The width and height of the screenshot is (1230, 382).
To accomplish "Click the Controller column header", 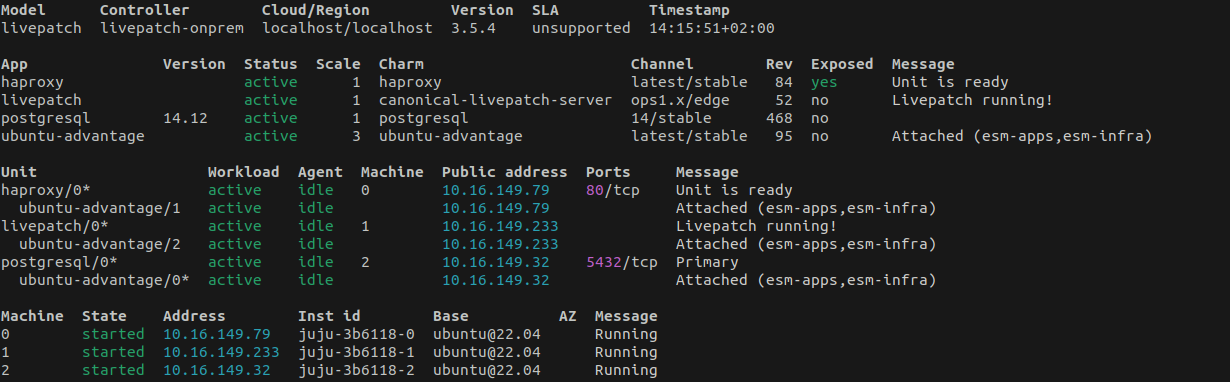I will coord(145,10).
